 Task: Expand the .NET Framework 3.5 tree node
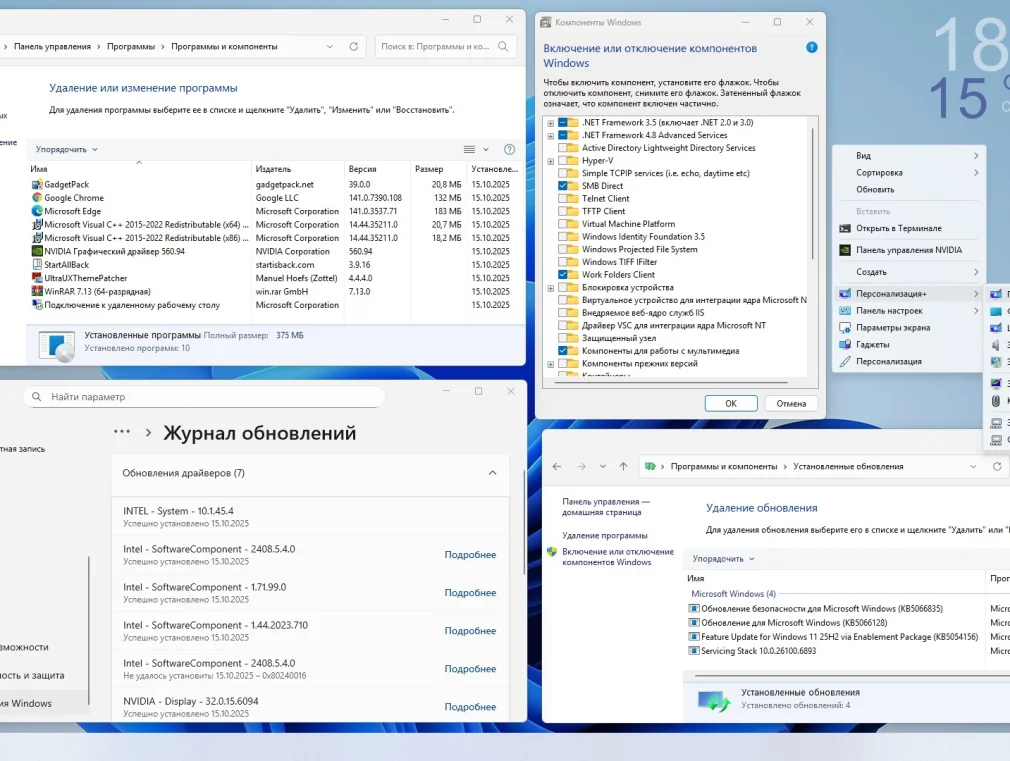click(x=550, y=122)
